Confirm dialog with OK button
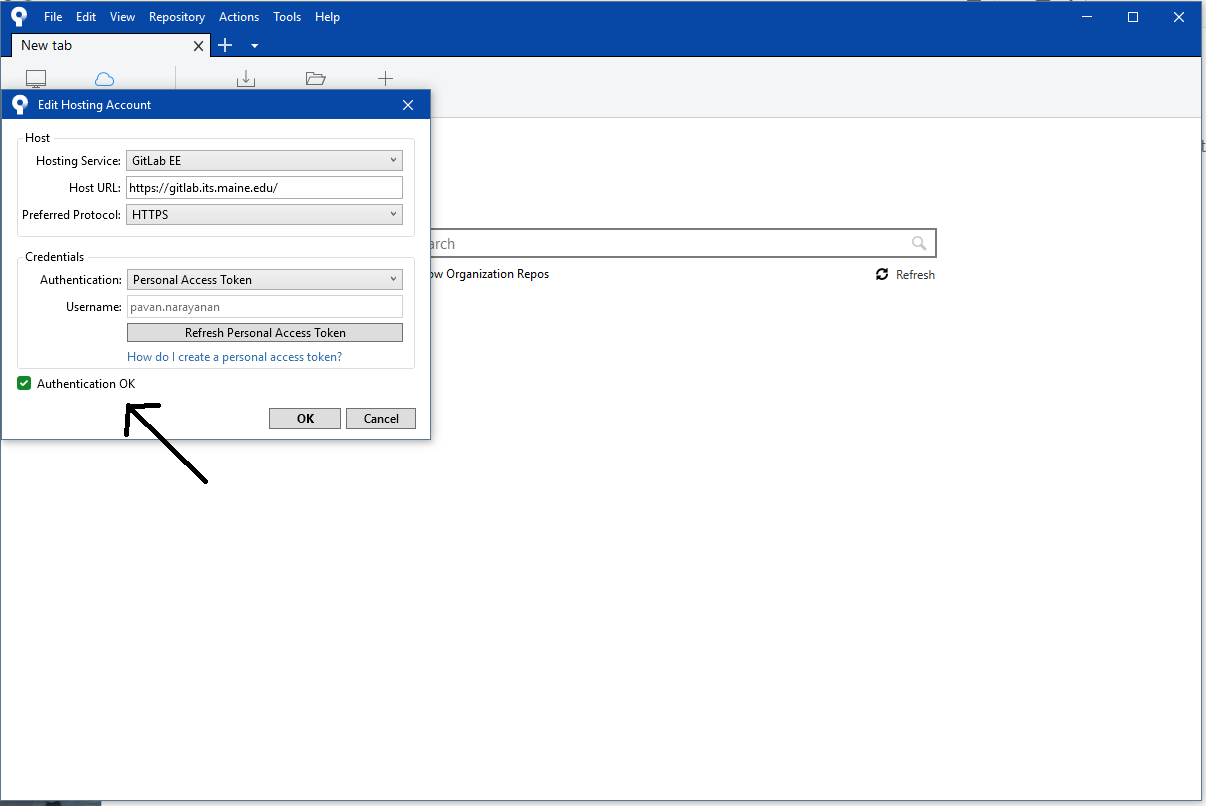The image size is (1206, 806). (x=305, y=419)
